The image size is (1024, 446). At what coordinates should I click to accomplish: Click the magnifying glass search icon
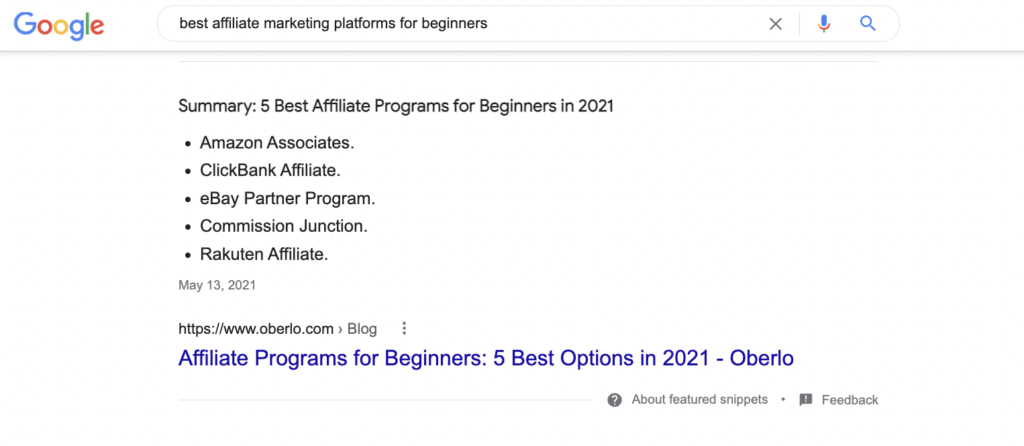point(868,24)
